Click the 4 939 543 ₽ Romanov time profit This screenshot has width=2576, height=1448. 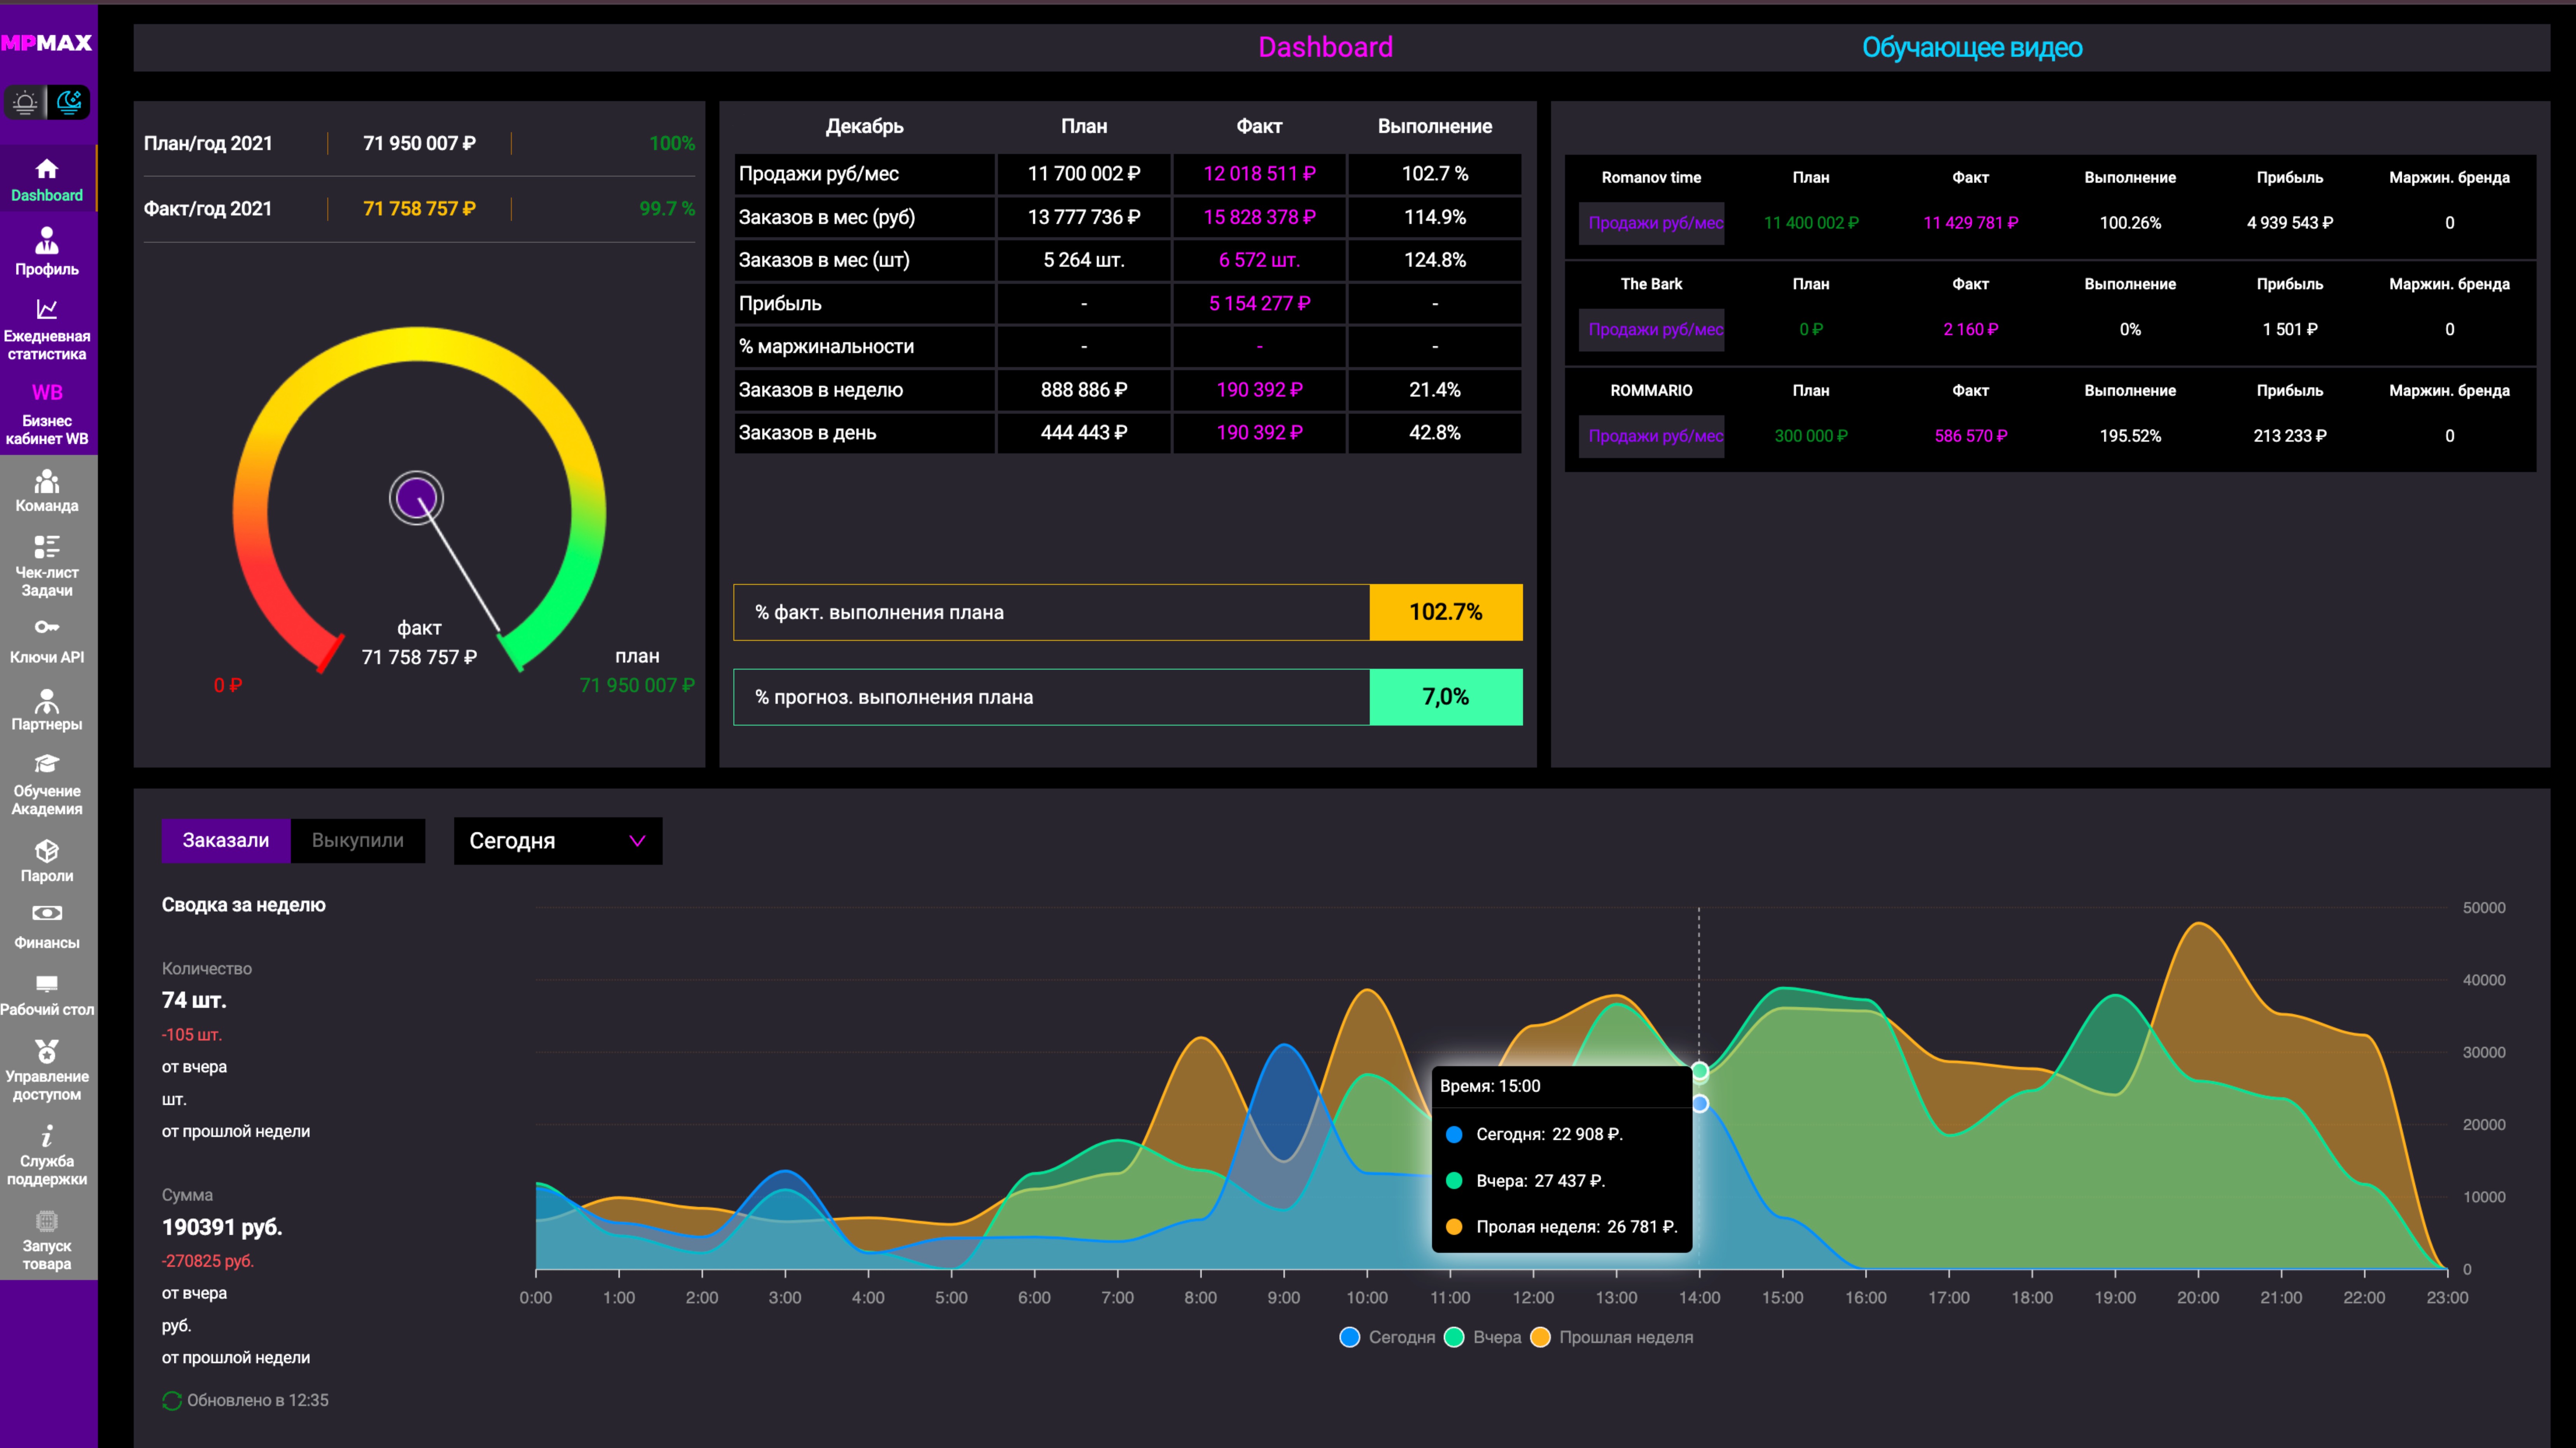[2290, 223]
